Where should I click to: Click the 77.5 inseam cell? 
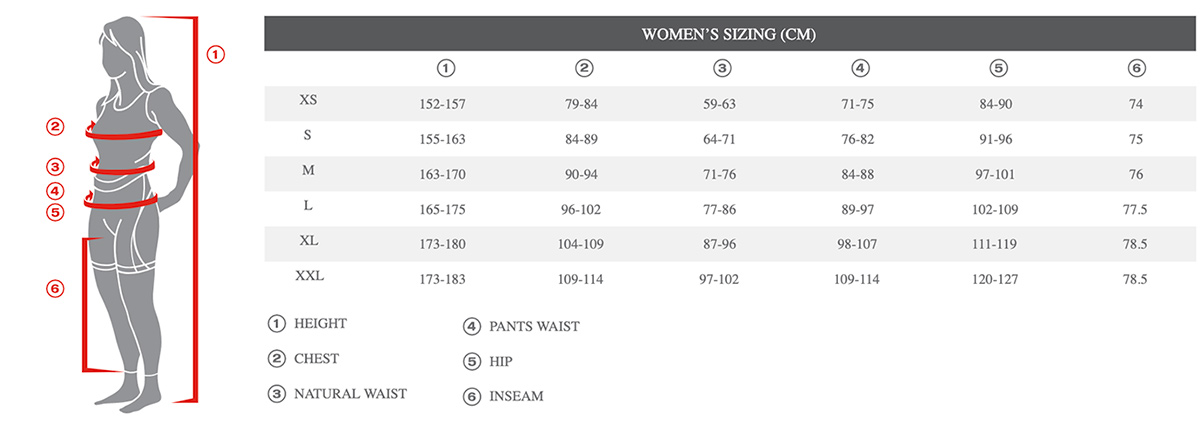1134,209
